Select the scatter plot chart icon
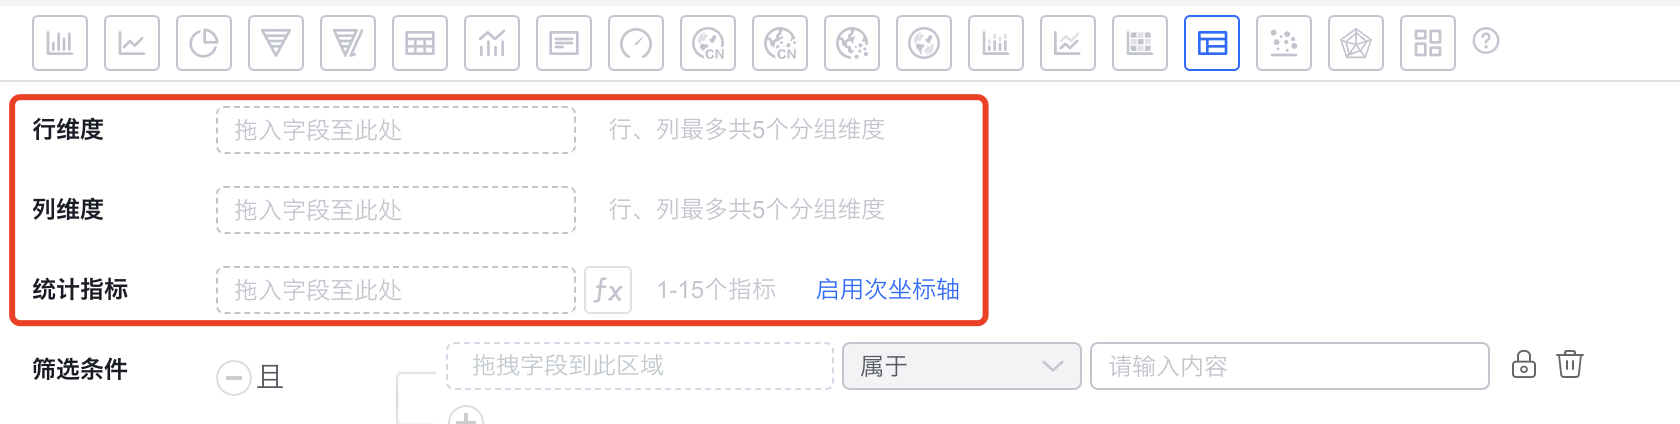Screen dimensions: 1680x424 click(x=1284, y=43)
